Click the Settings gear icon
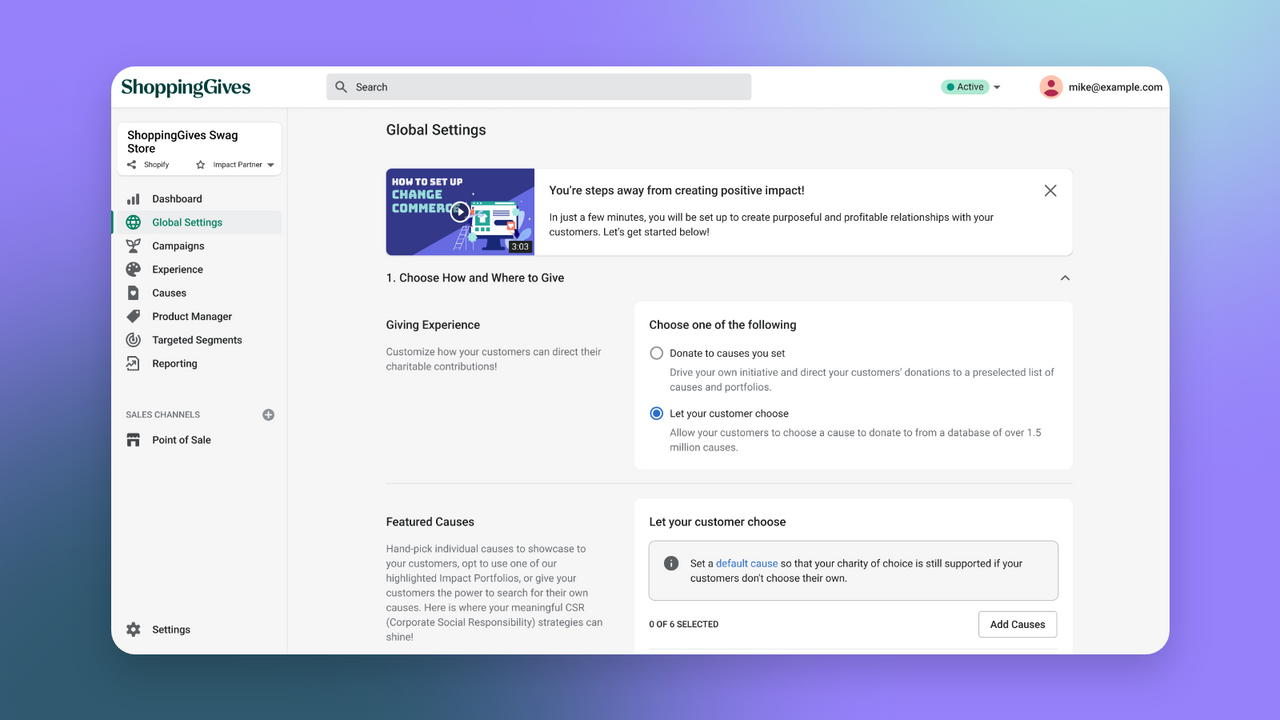Viewport: 1280px width, 720px height. [x=133, y=630]
